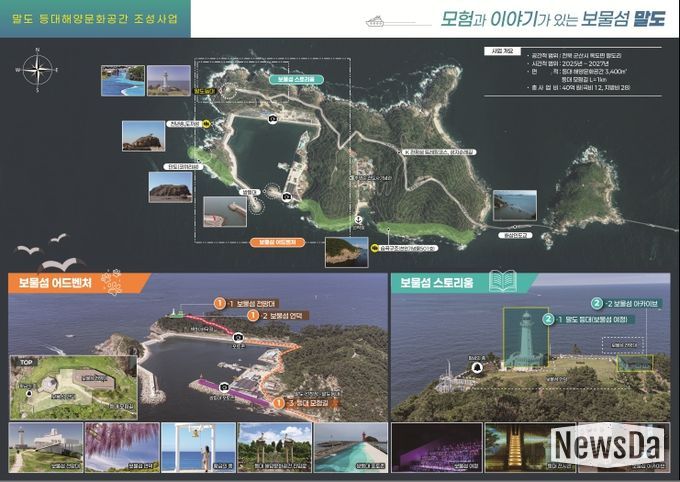Open the turquoise breakwater path photo

351,448
